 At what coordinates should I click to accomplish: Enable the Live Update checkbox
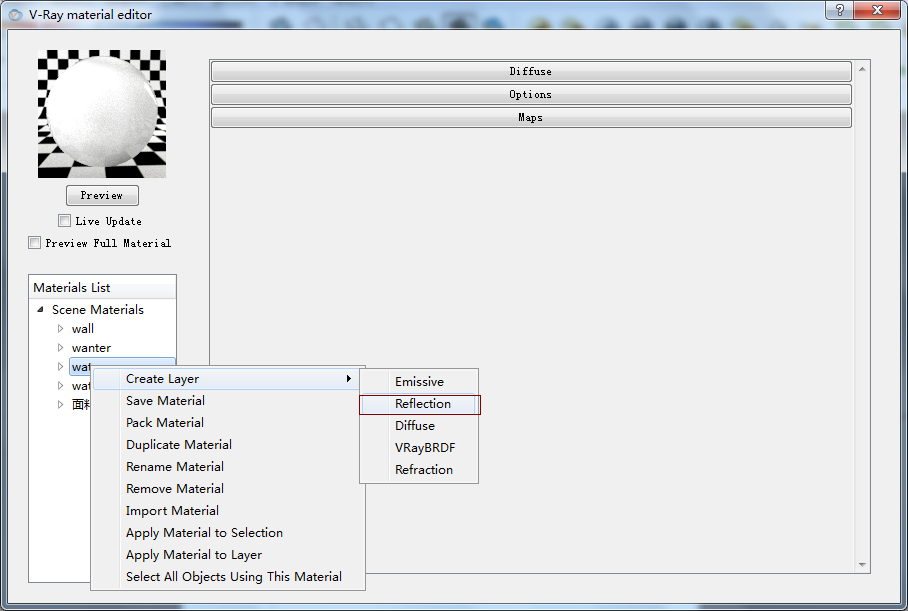(x=65, y=221)
